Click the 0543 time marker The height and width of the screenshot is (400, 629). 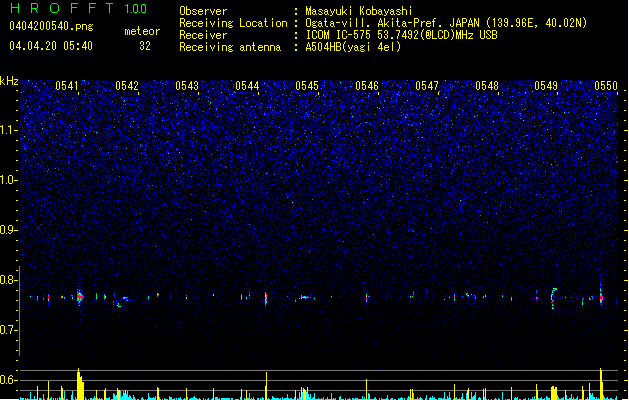187,86
